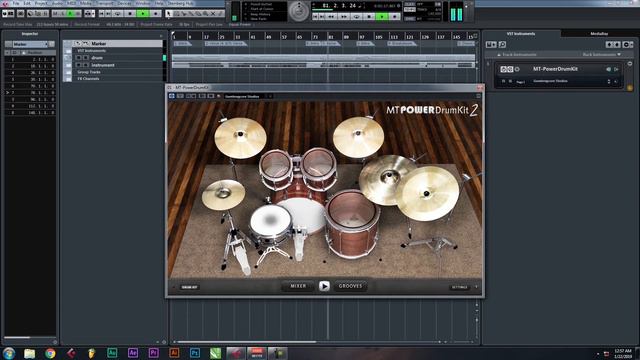Toggle solo on the drum track
This screenshot has width=640, height=360.
coord(86,58)
